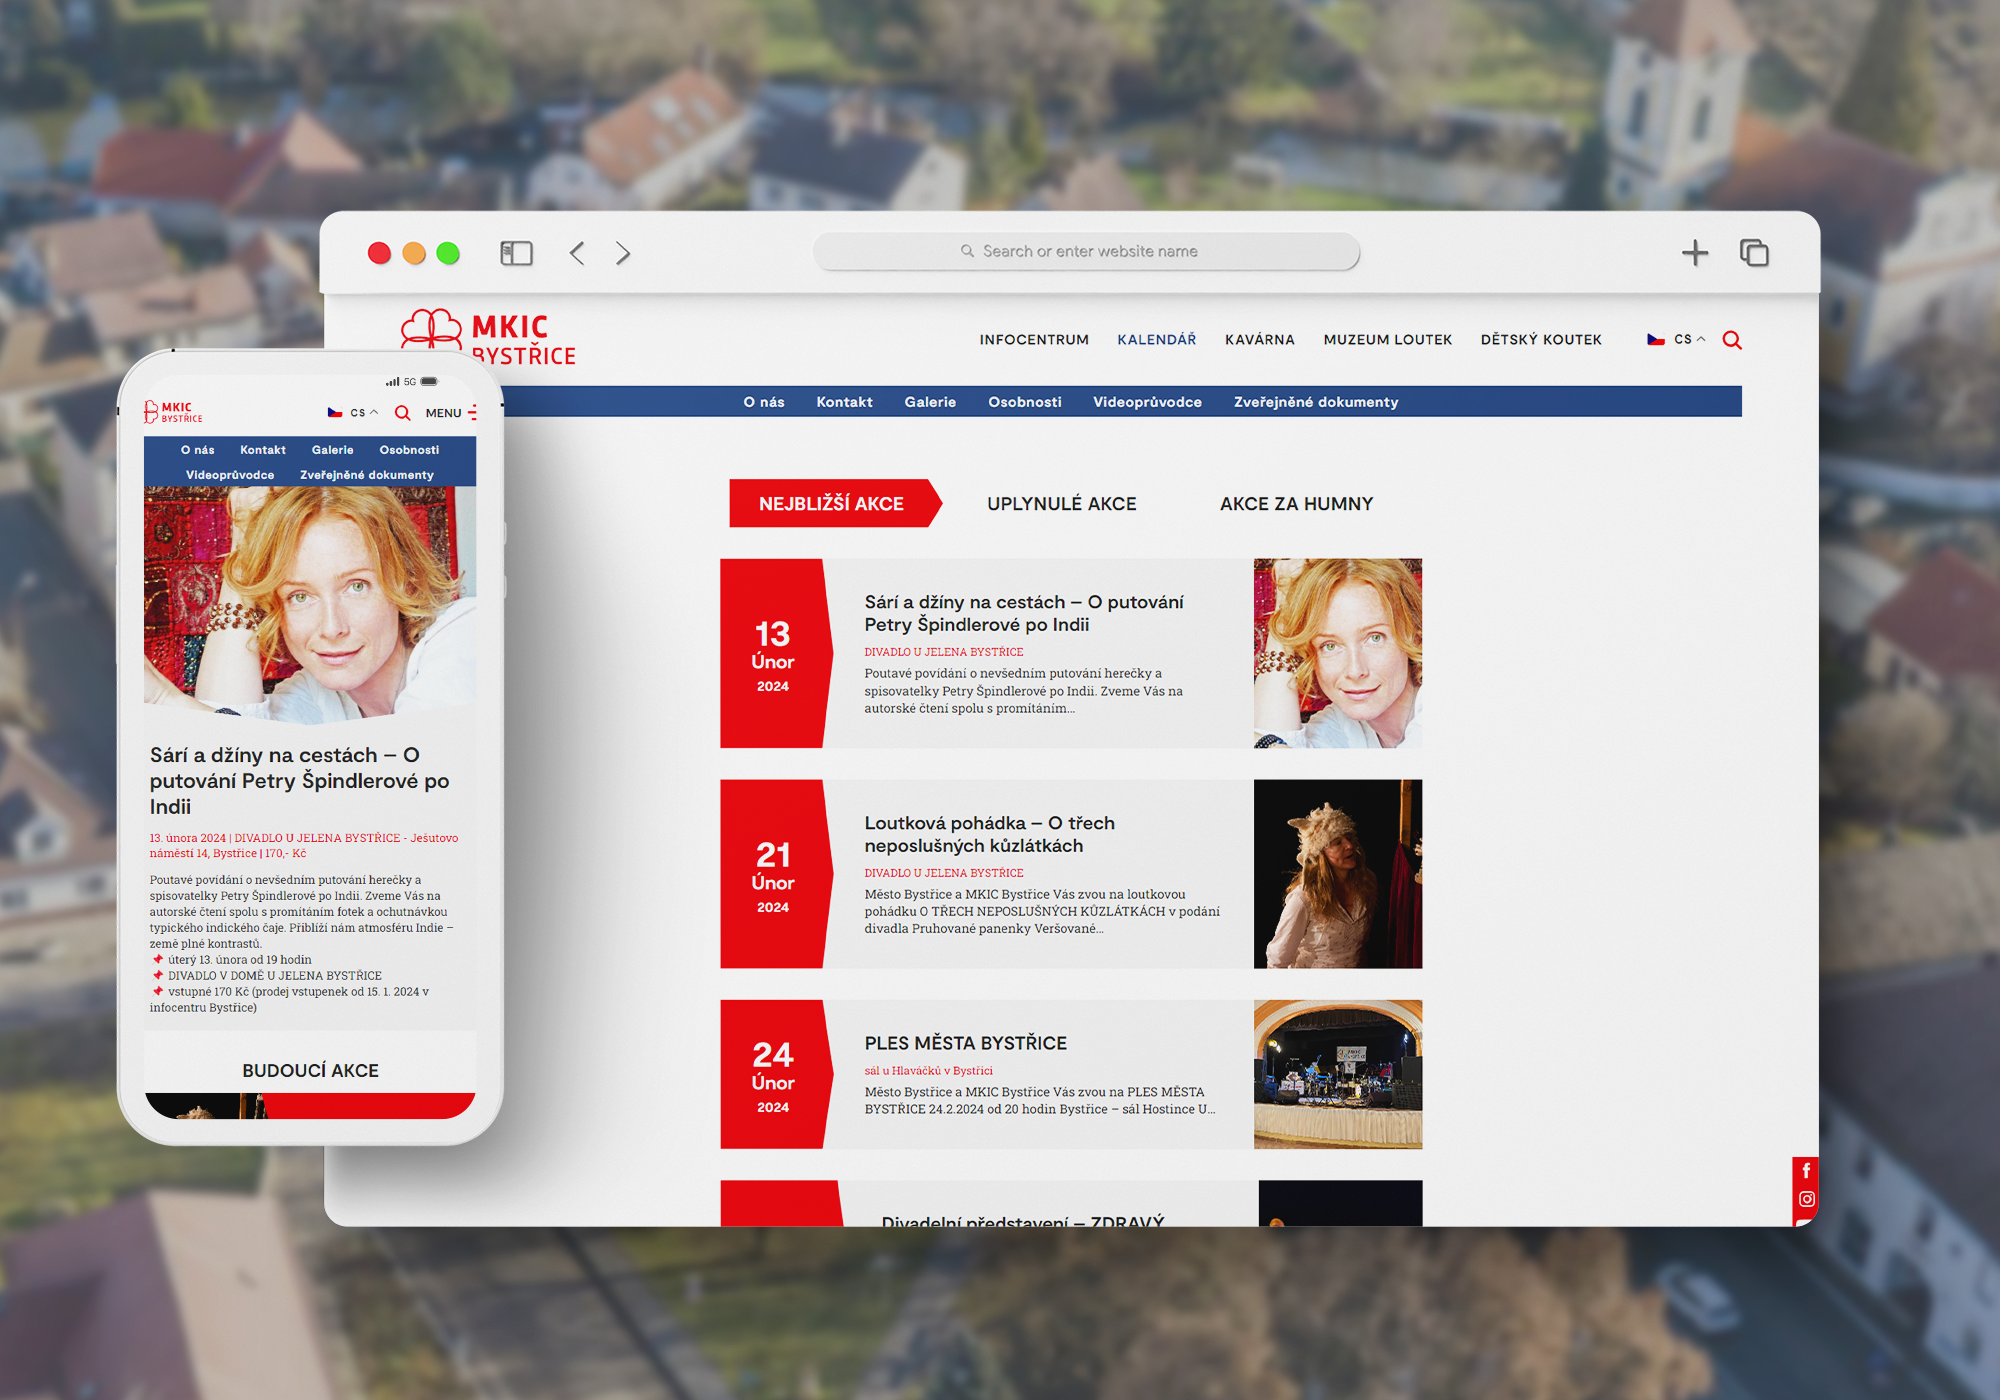Open the Loutková pohádka event thumbnail
The height and width of the screenshot is (1400, 2000).
tap(1337, 874)
